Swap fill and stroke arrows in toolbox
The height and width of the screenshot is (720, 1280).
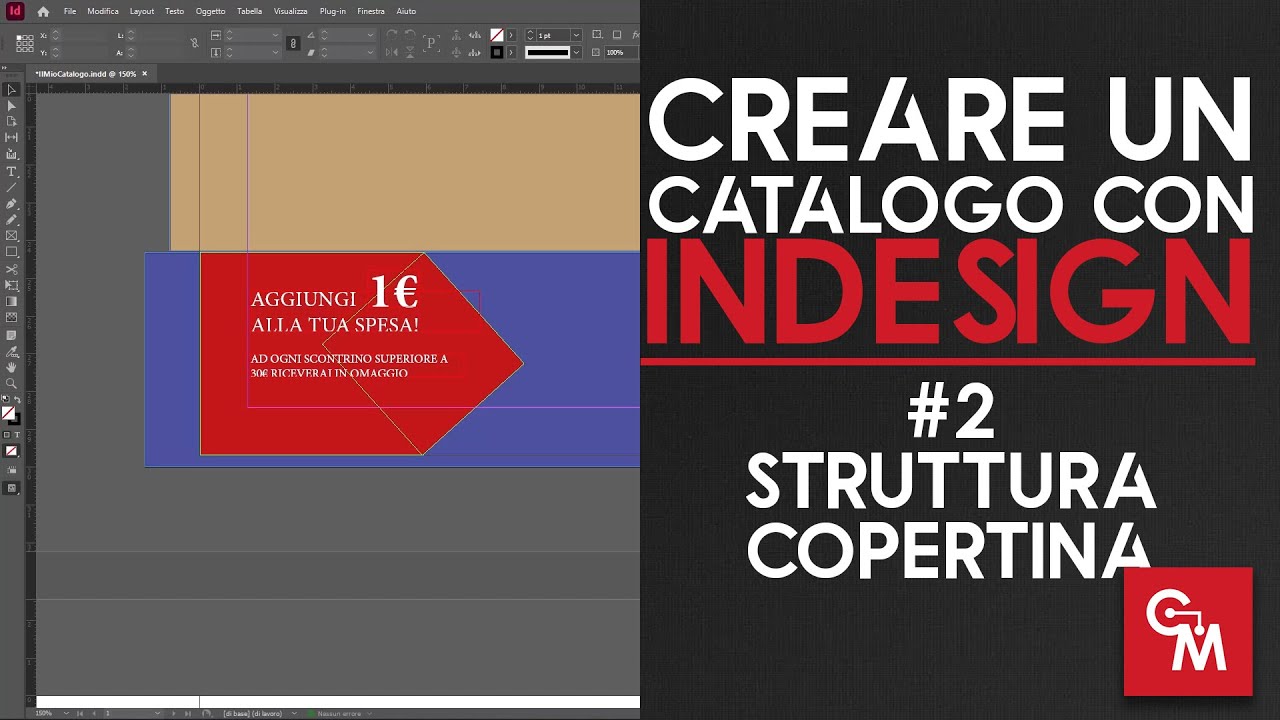pyautogui.click(x=17, y=400)
